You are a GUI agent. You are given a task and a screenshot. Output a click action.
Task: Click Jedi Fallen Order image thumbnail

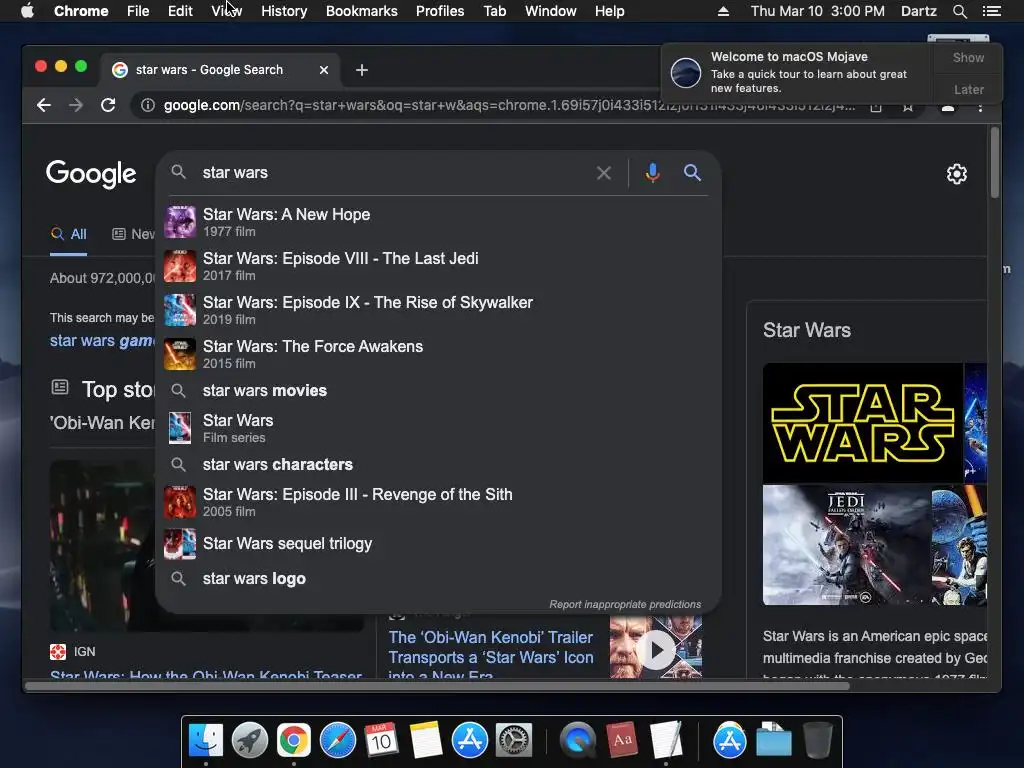point(846,545)
